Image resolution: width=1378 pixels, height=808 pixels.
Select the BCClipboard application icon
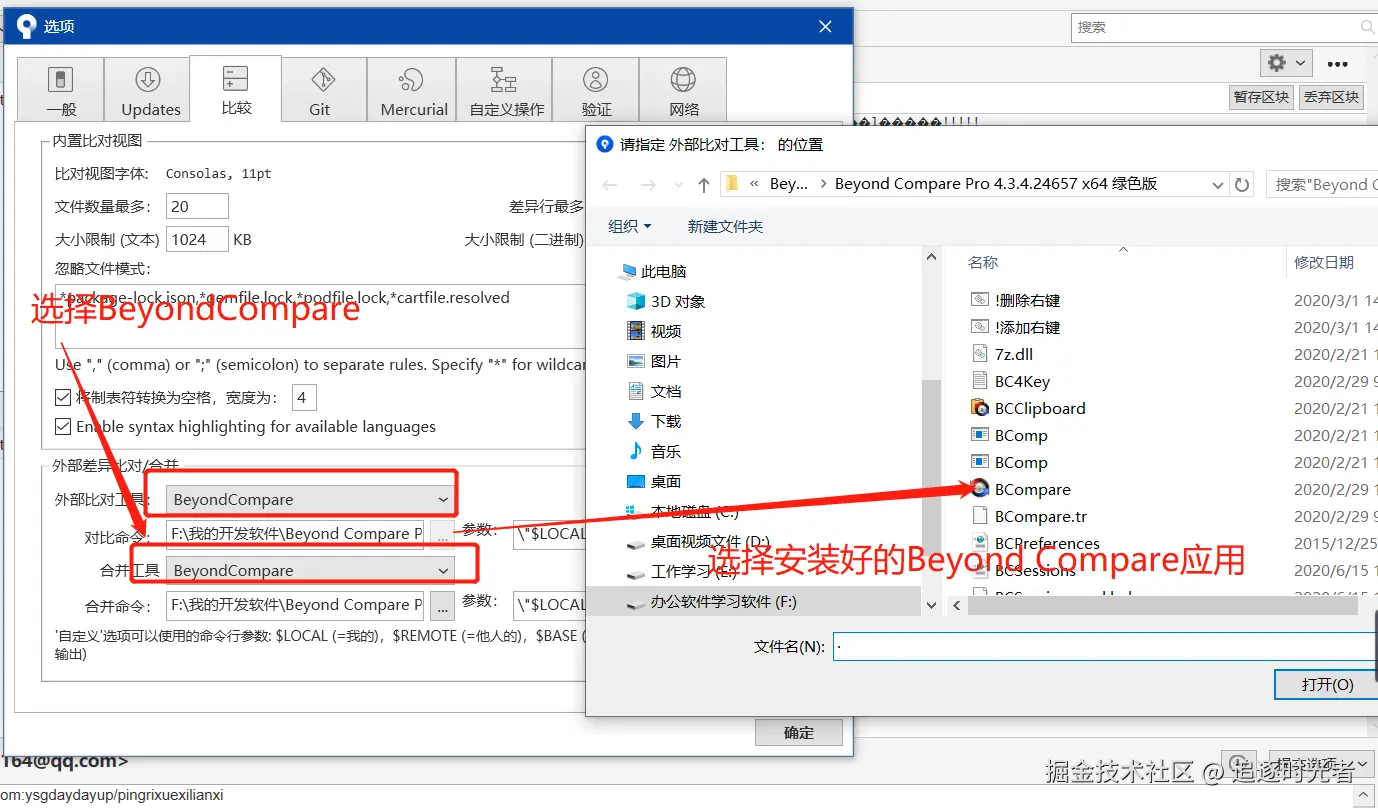[979, 408]
